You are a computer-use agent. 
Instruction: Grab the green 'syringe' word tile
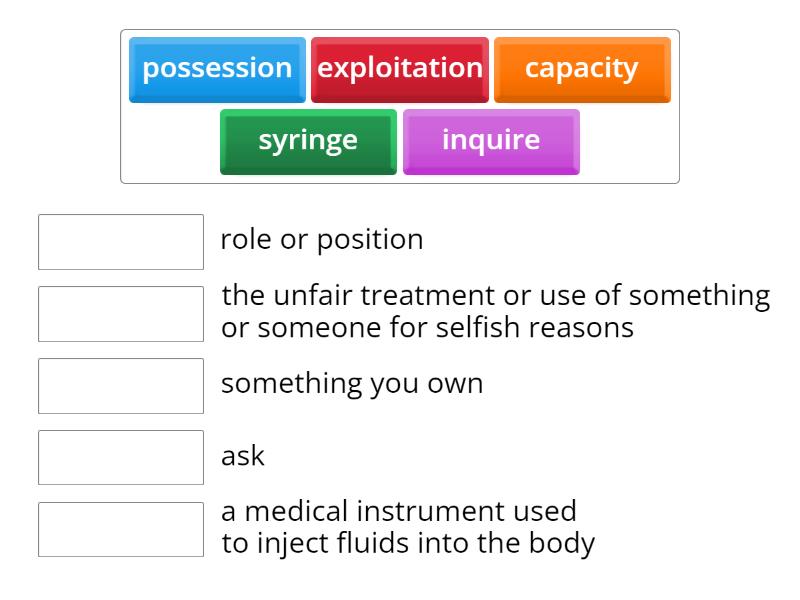click(308, 141)
